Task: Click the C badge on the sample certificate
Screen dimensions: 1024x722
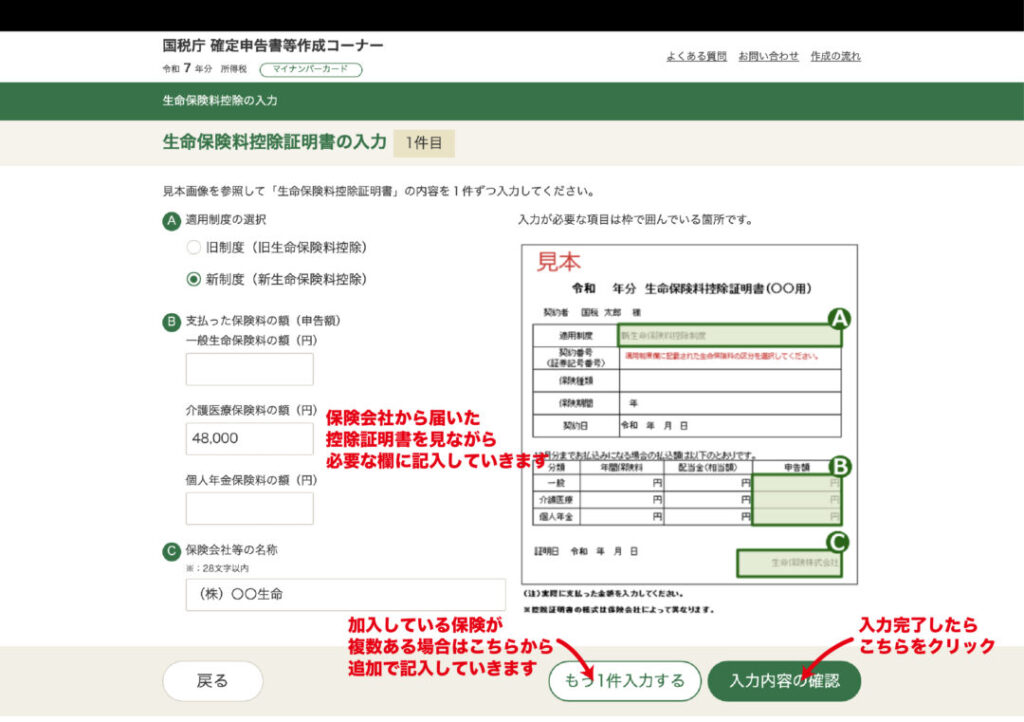Action: 839,542
